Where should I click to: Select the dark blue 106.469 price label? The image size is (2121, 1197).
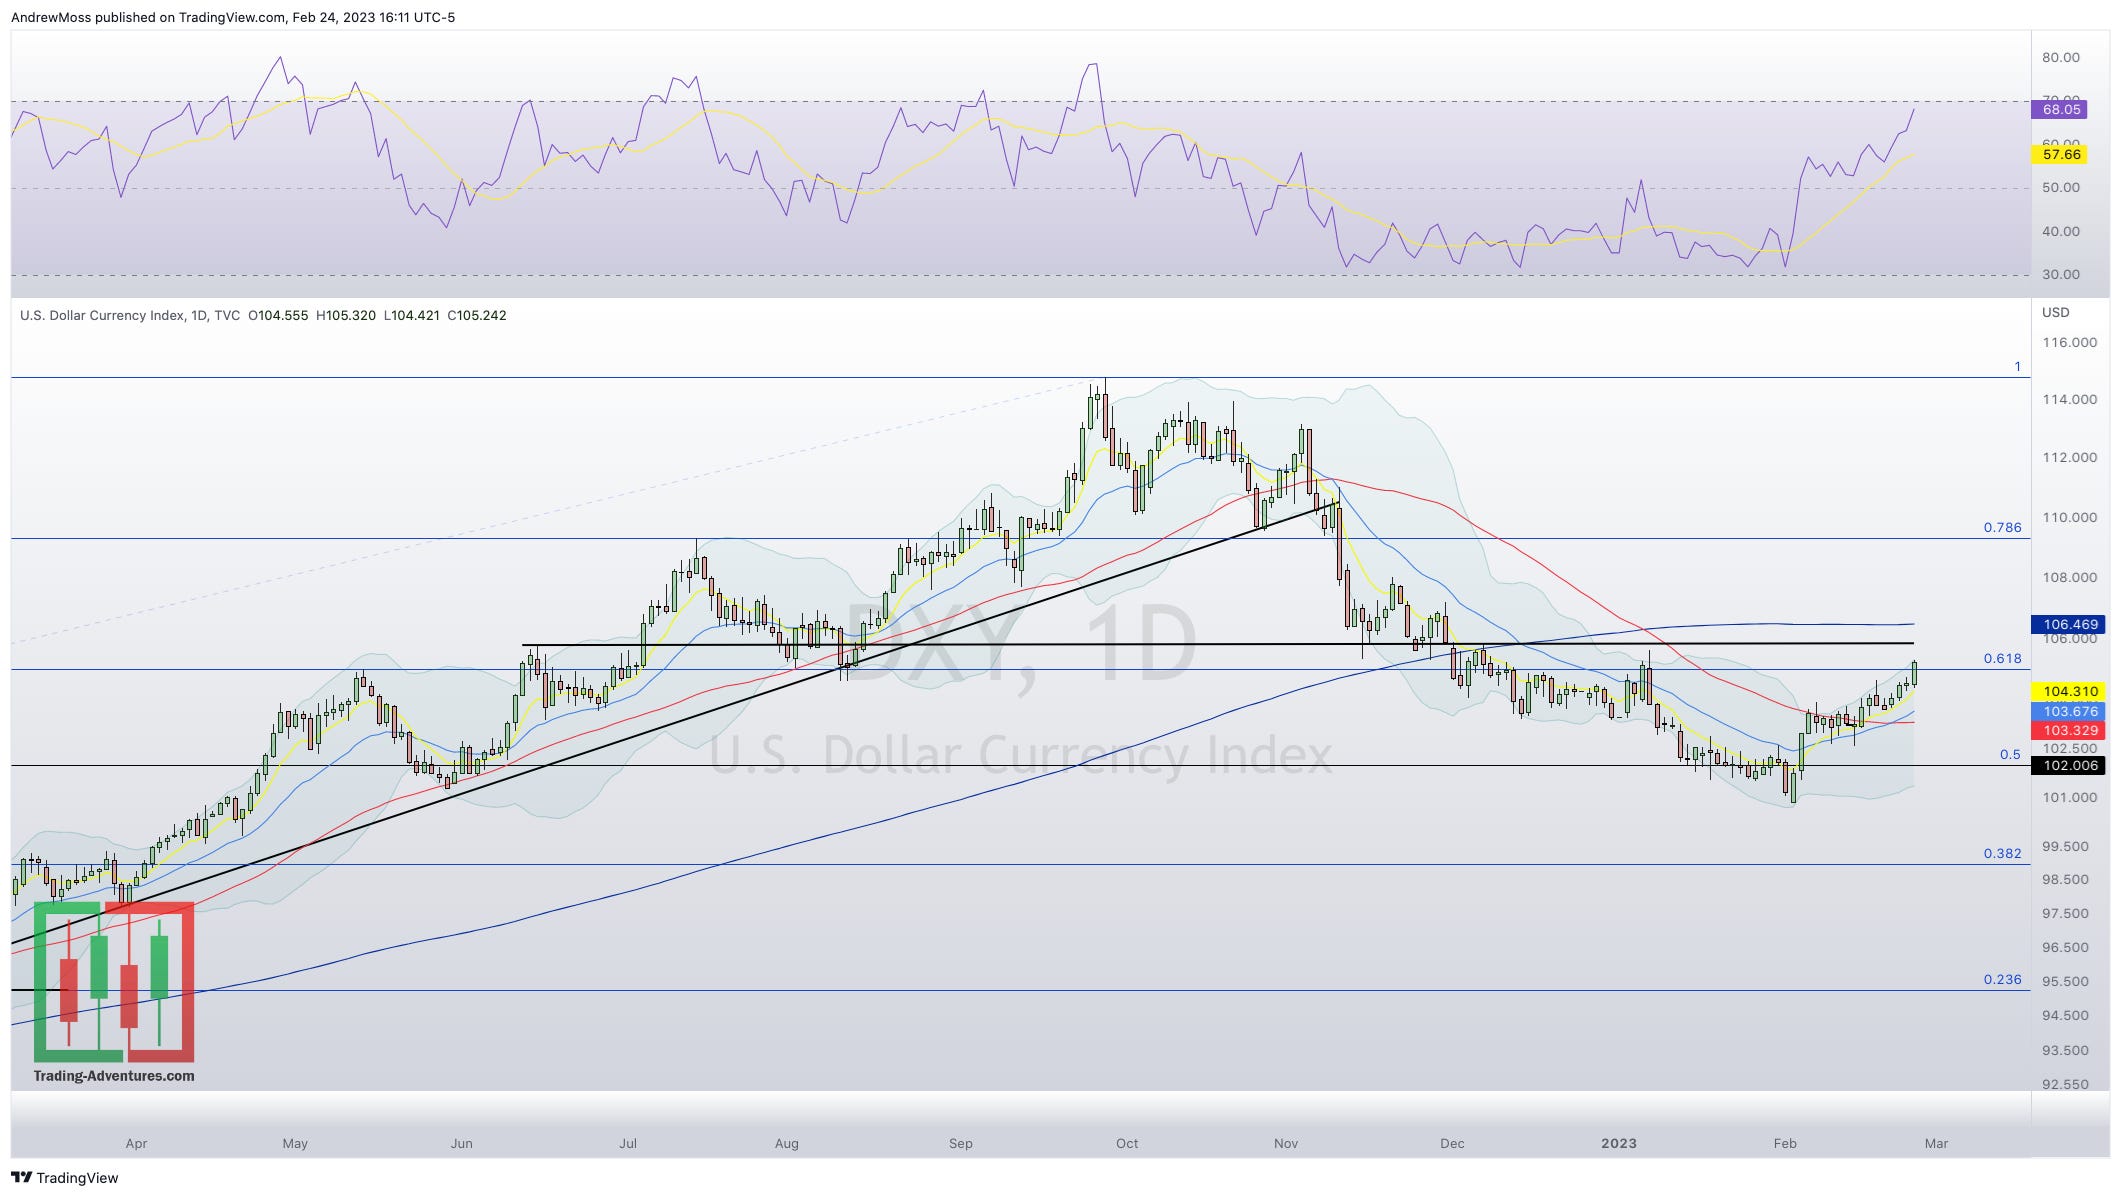[x=2070, y=624]
